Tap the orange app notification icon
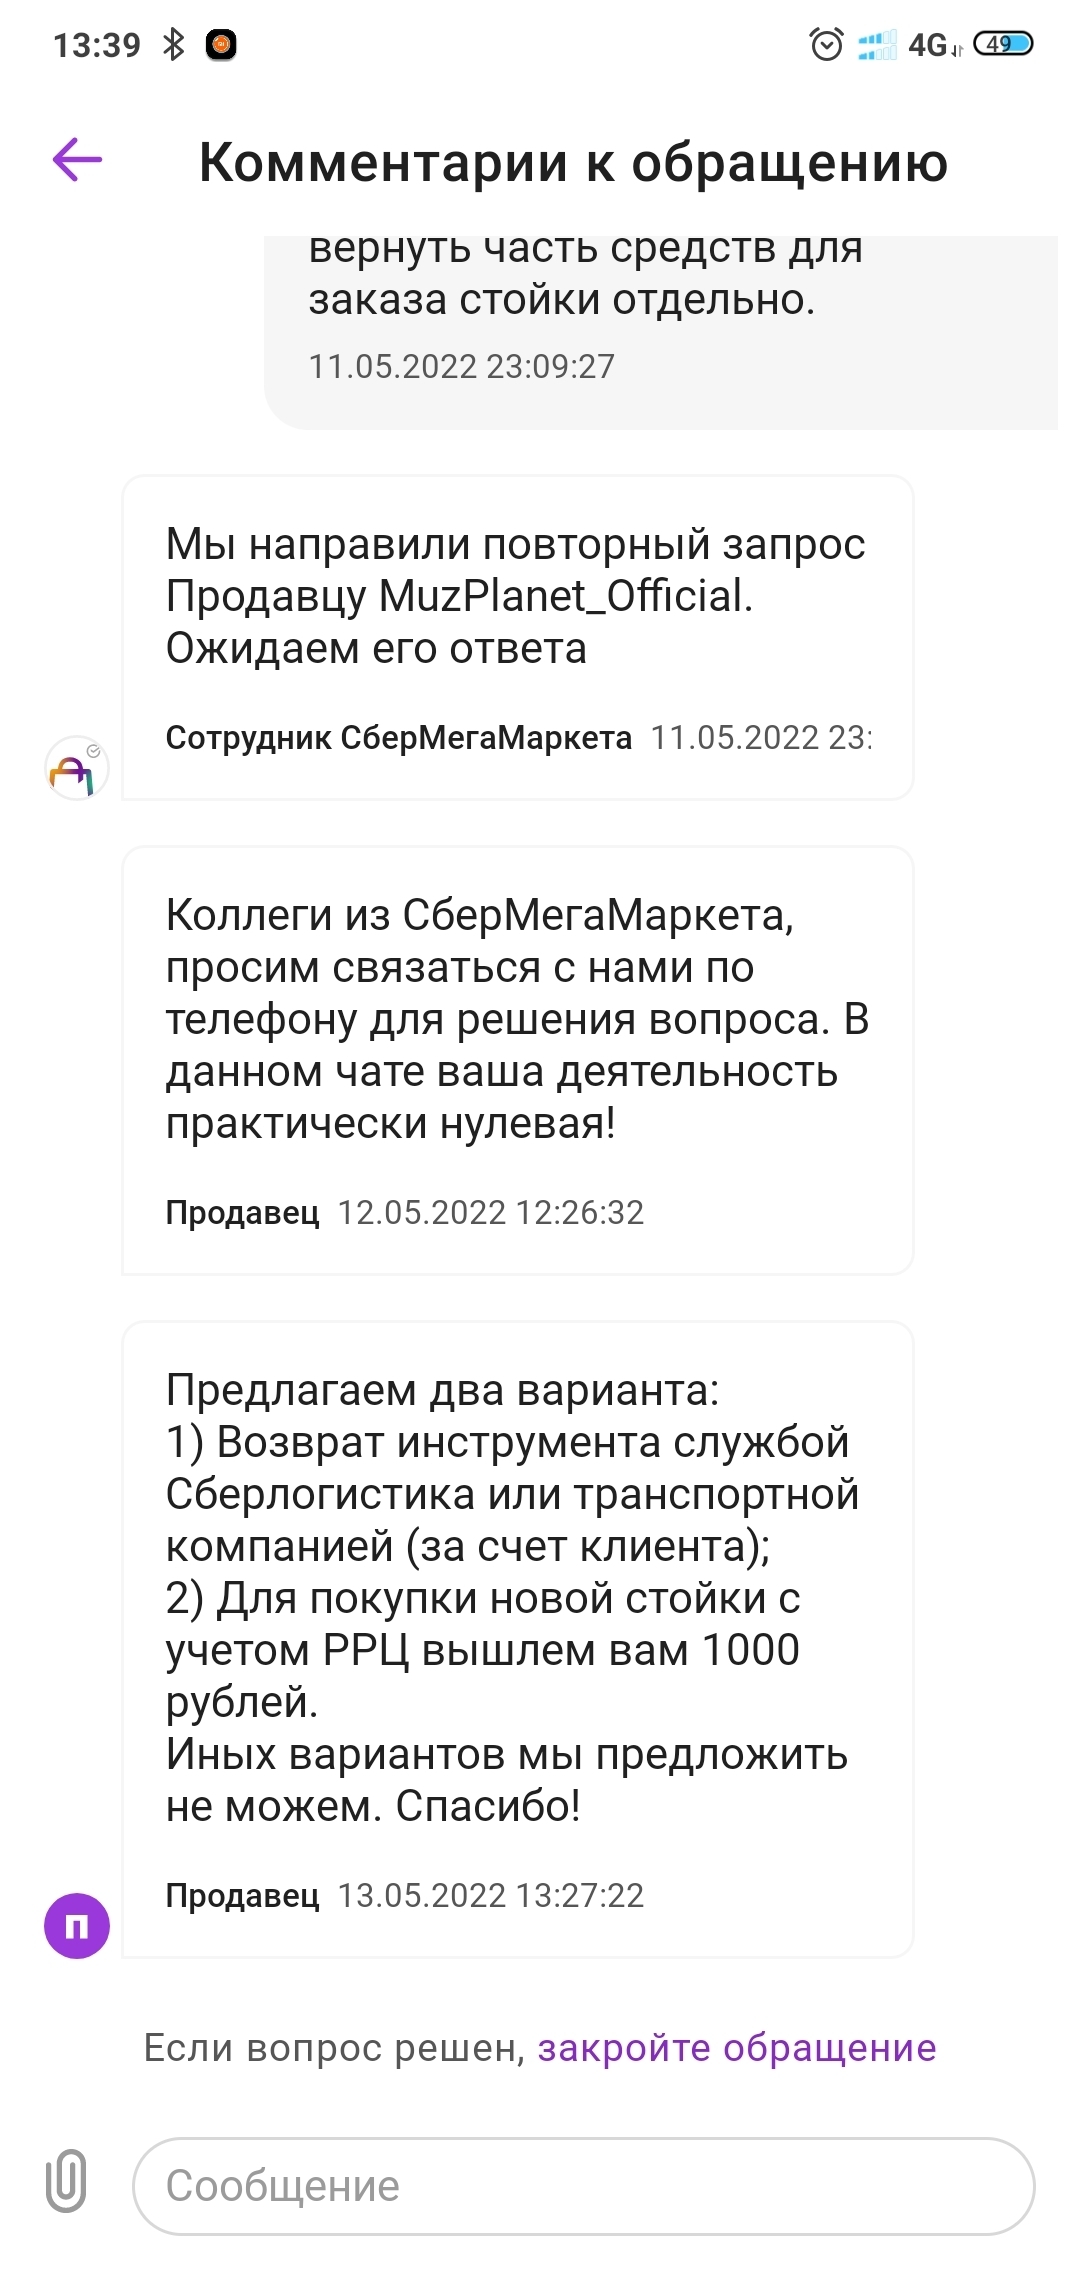1080x2280 pixels. 221,45
